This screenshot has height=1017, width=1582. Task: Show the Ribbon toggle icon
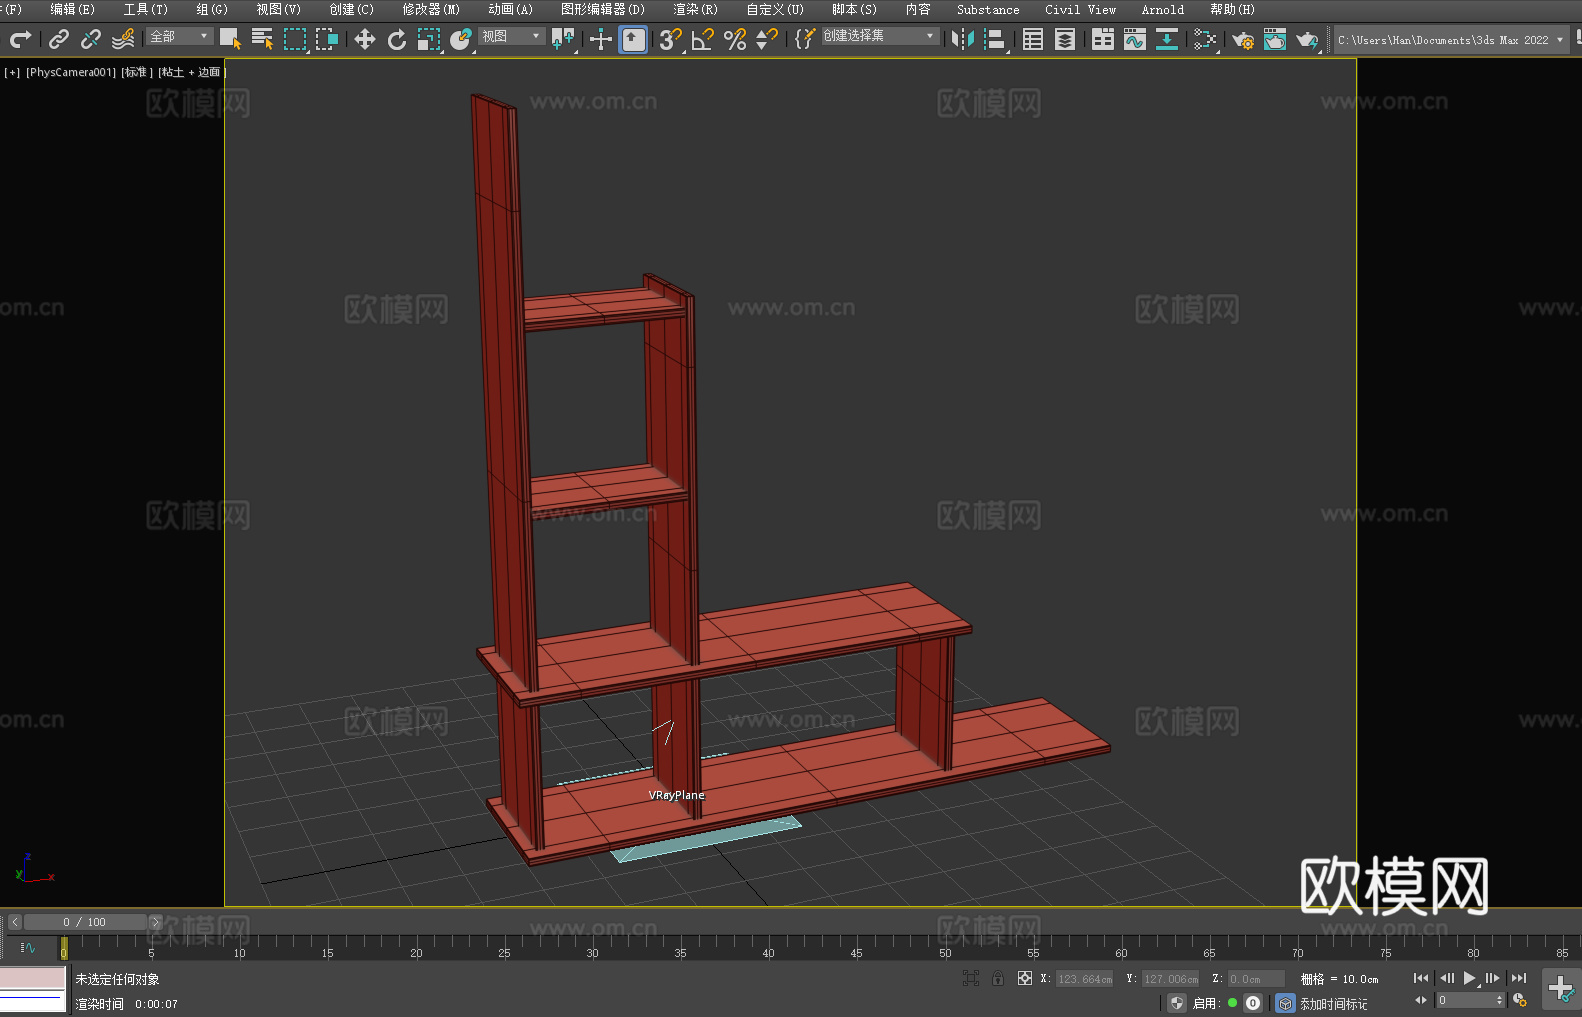pyautogui.click(x=1103, y=39)
